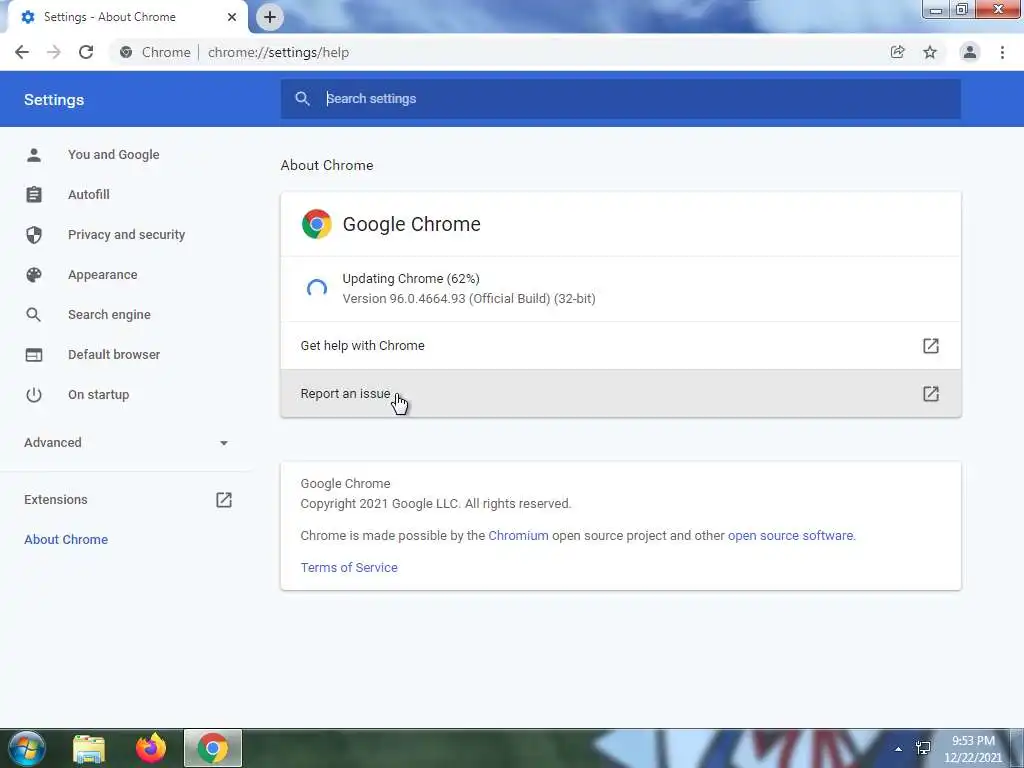
Task: Click the About Chrome page heading
Action: 327,165
